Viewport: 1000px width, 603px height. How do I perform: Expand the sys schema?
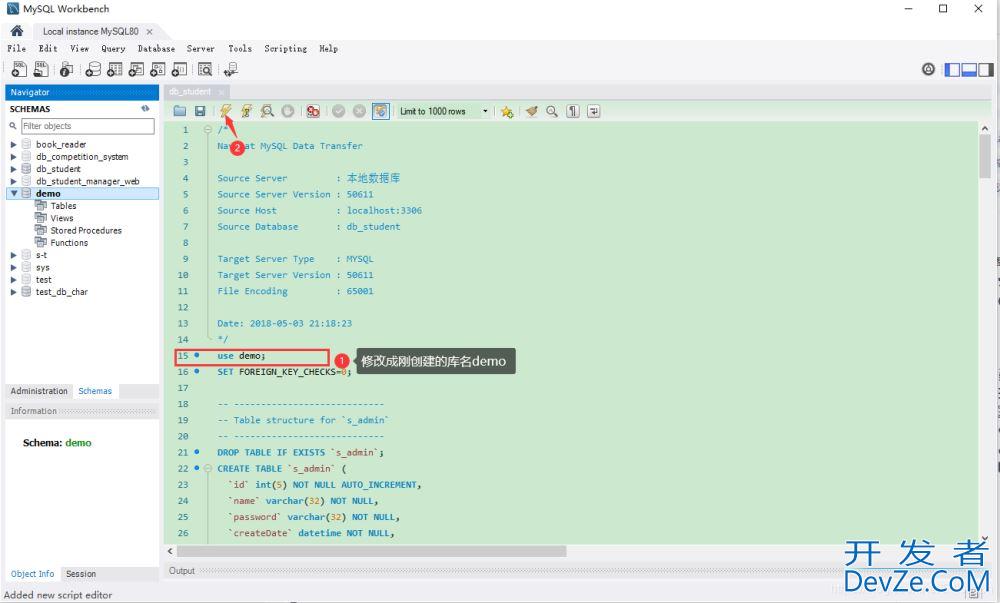pyautogui.click(x=13, y=267)
